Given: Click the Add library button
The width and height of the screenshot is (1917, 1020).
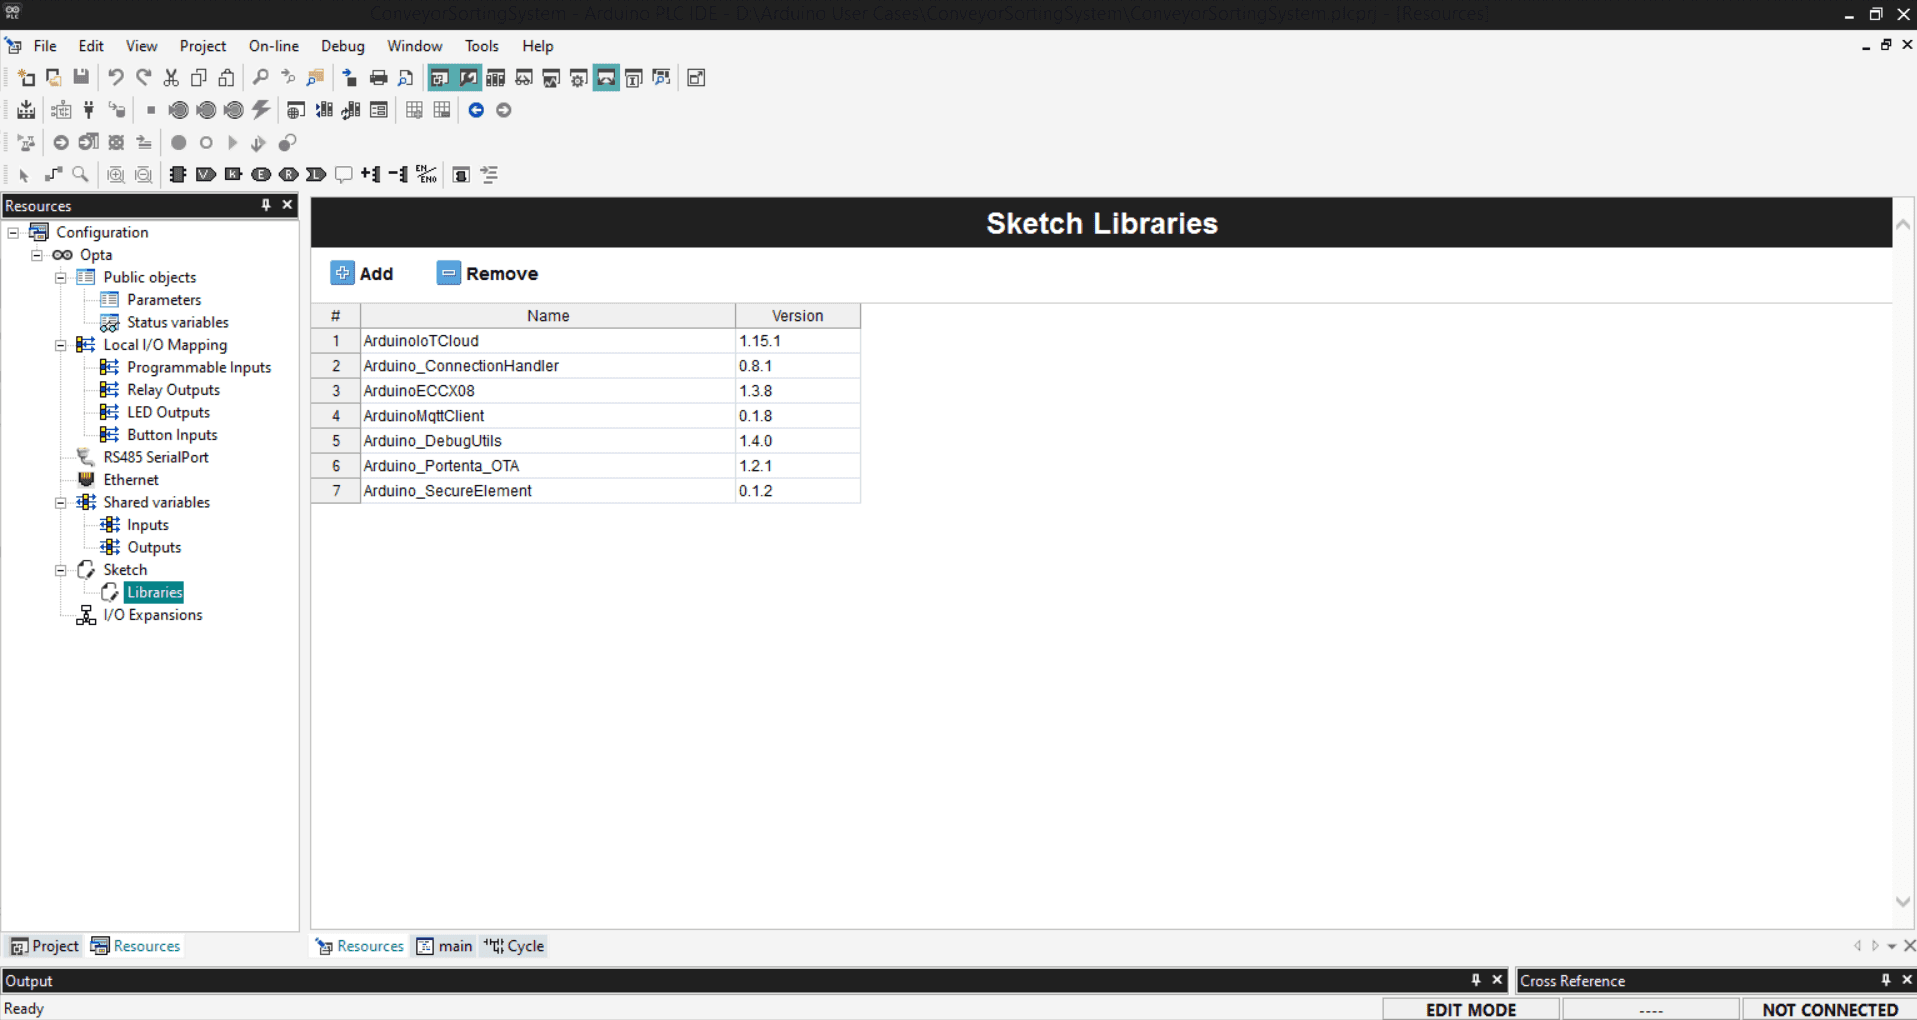Looking at the screenshot, I should click(362, 274).
